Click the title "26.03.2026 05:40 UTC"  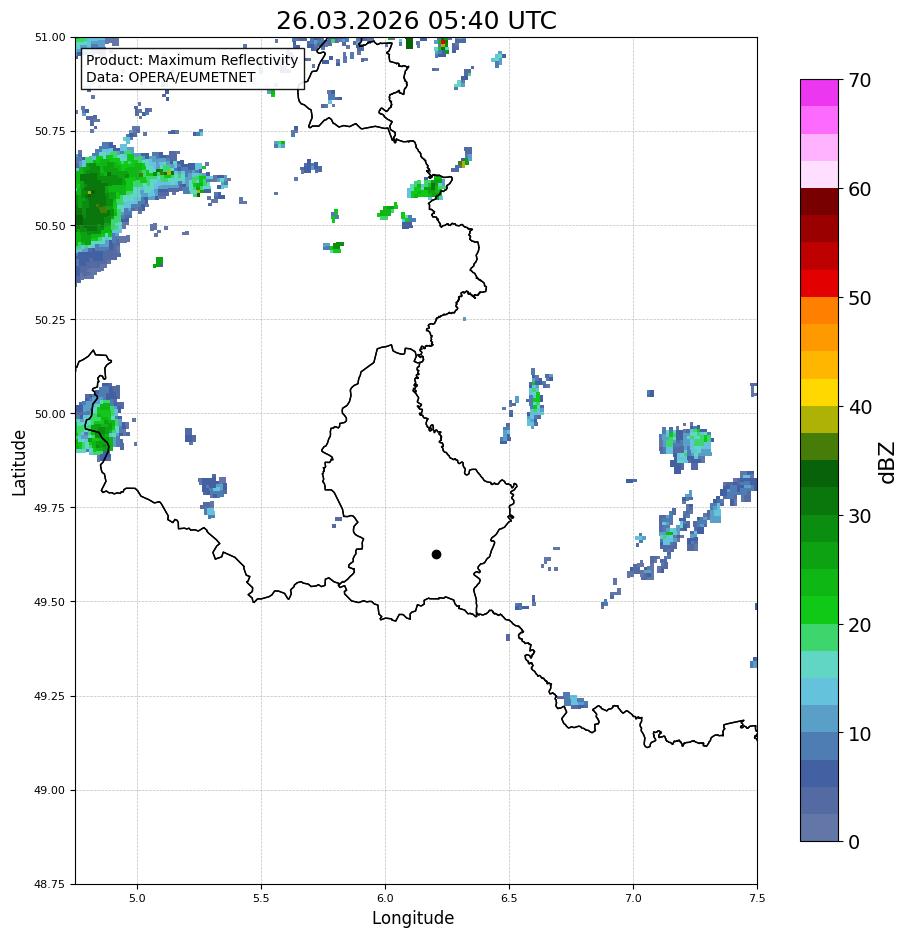click(416, 20)
